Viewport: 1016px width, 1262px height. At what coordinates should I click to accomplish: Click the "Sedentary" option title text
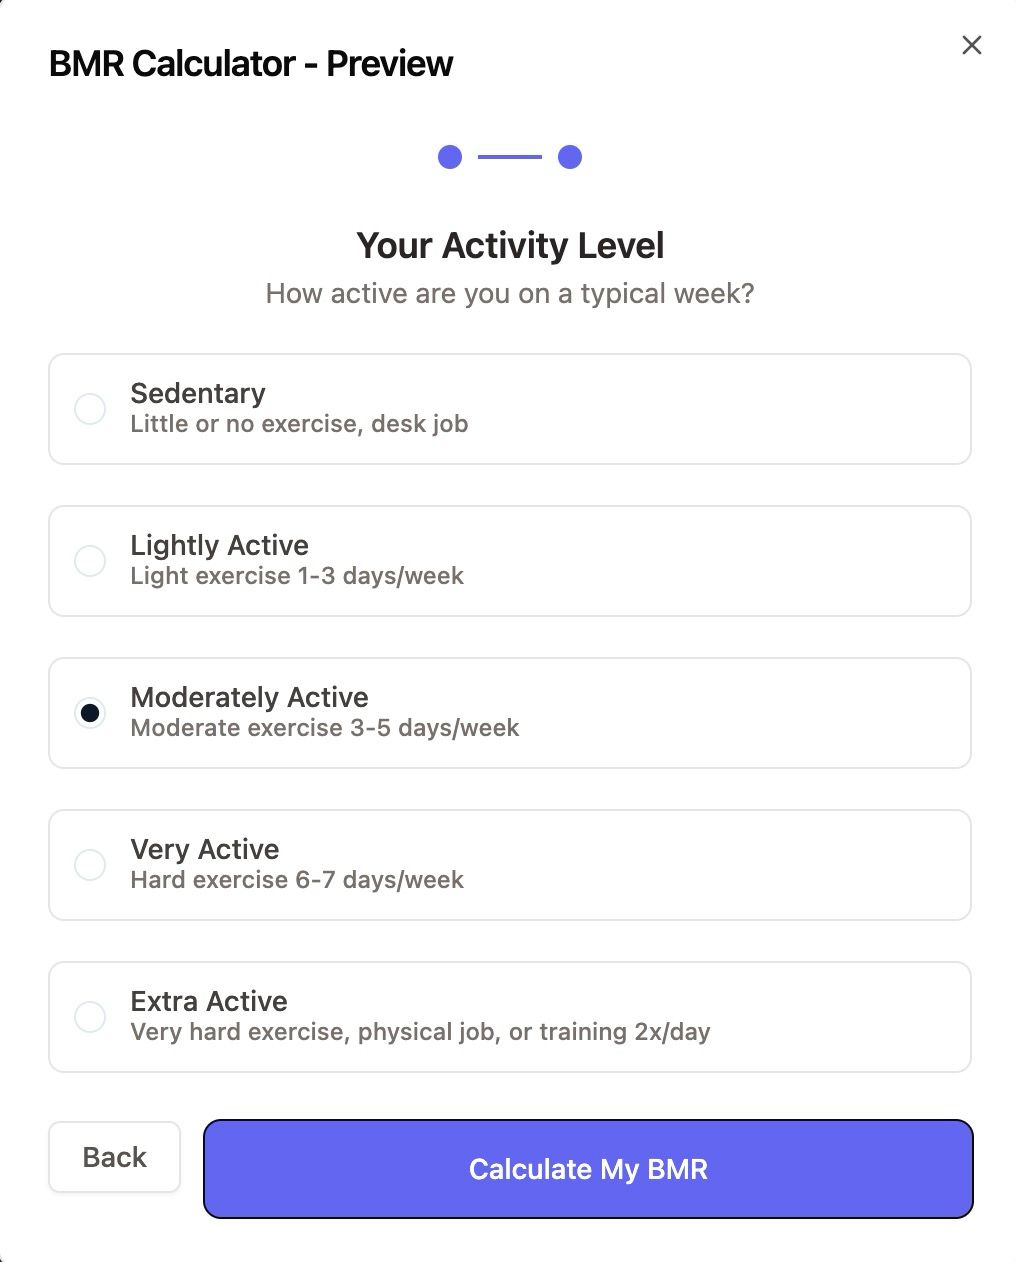[198, 393]
